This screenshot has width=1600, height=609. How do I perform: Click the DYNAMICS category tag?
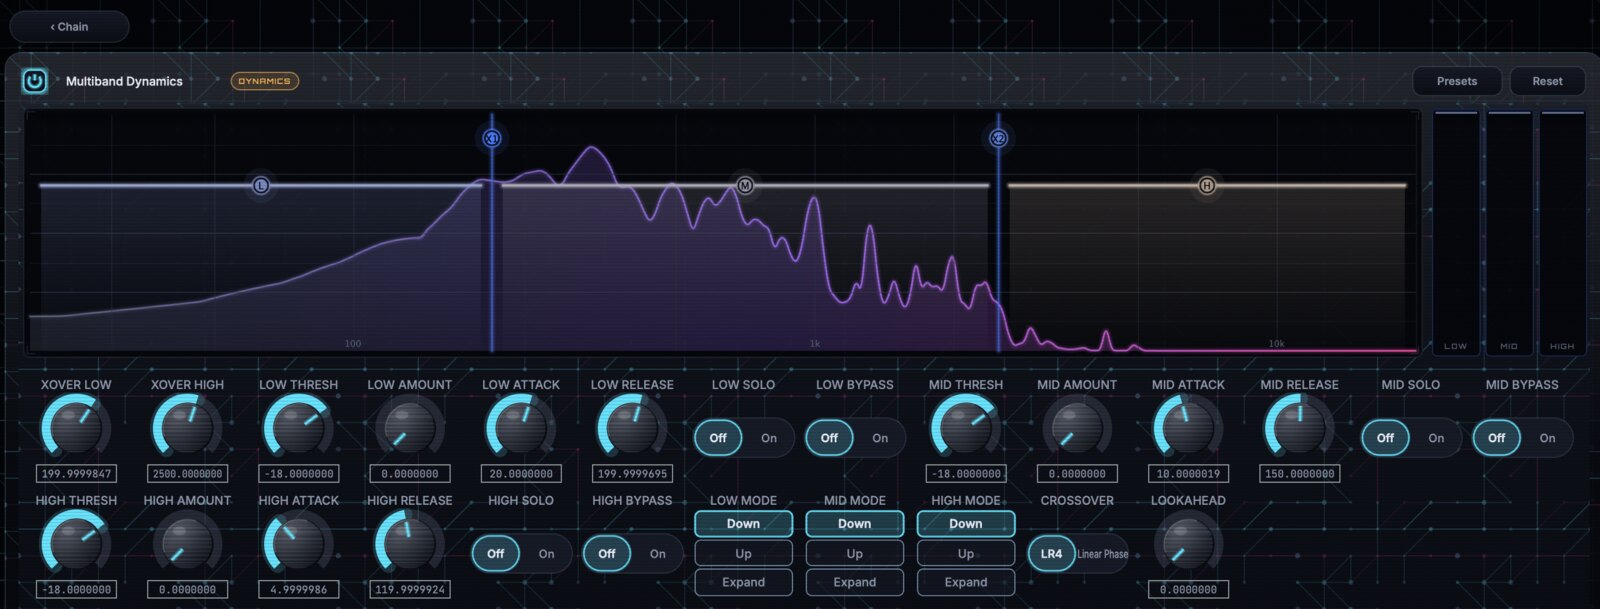pos(265,81)
